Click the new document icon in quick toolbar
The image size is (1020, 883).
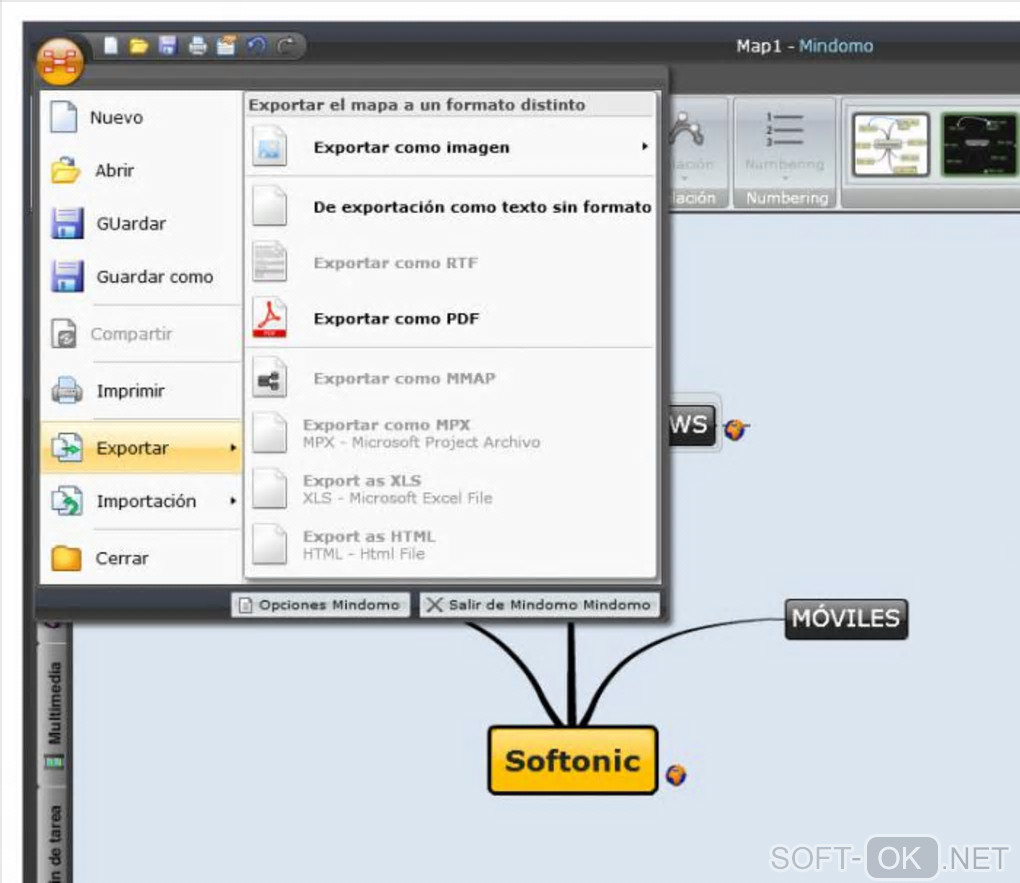coord(111,46)
